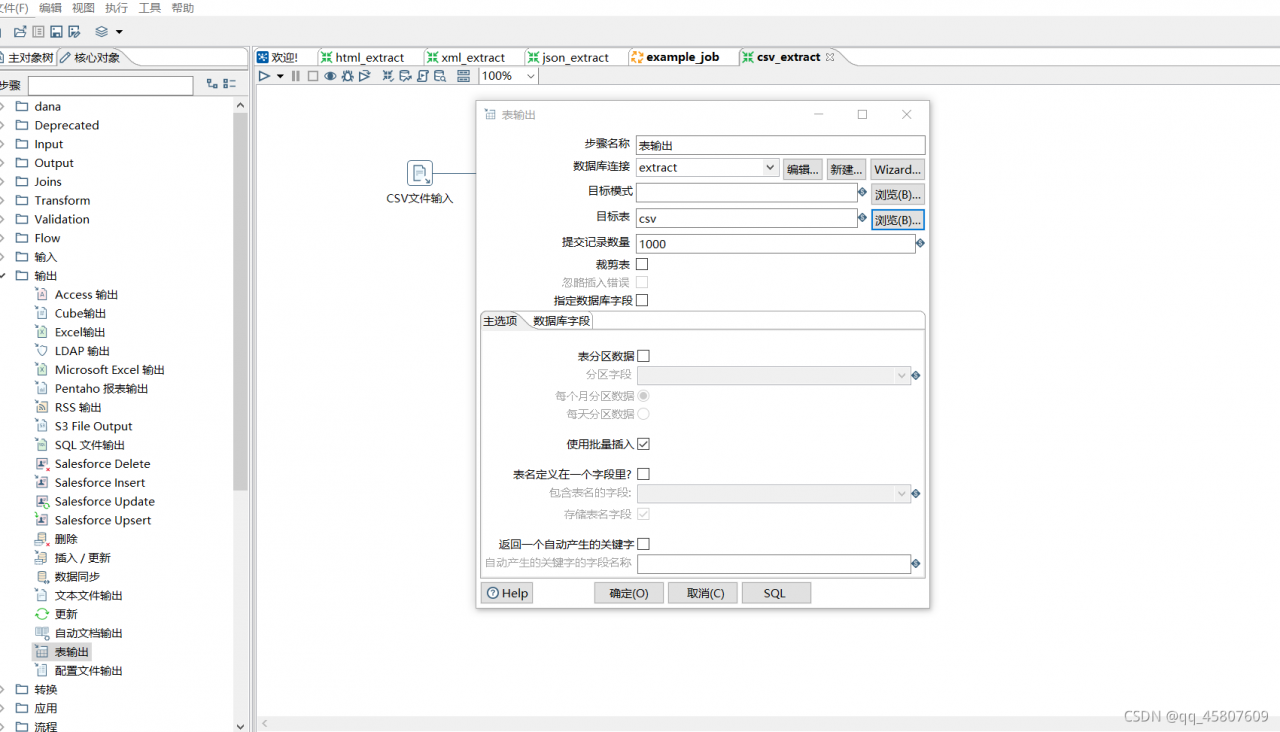1280x732 pixels.
Task: Click the 提交记录数量 input field
Action: 775,243
